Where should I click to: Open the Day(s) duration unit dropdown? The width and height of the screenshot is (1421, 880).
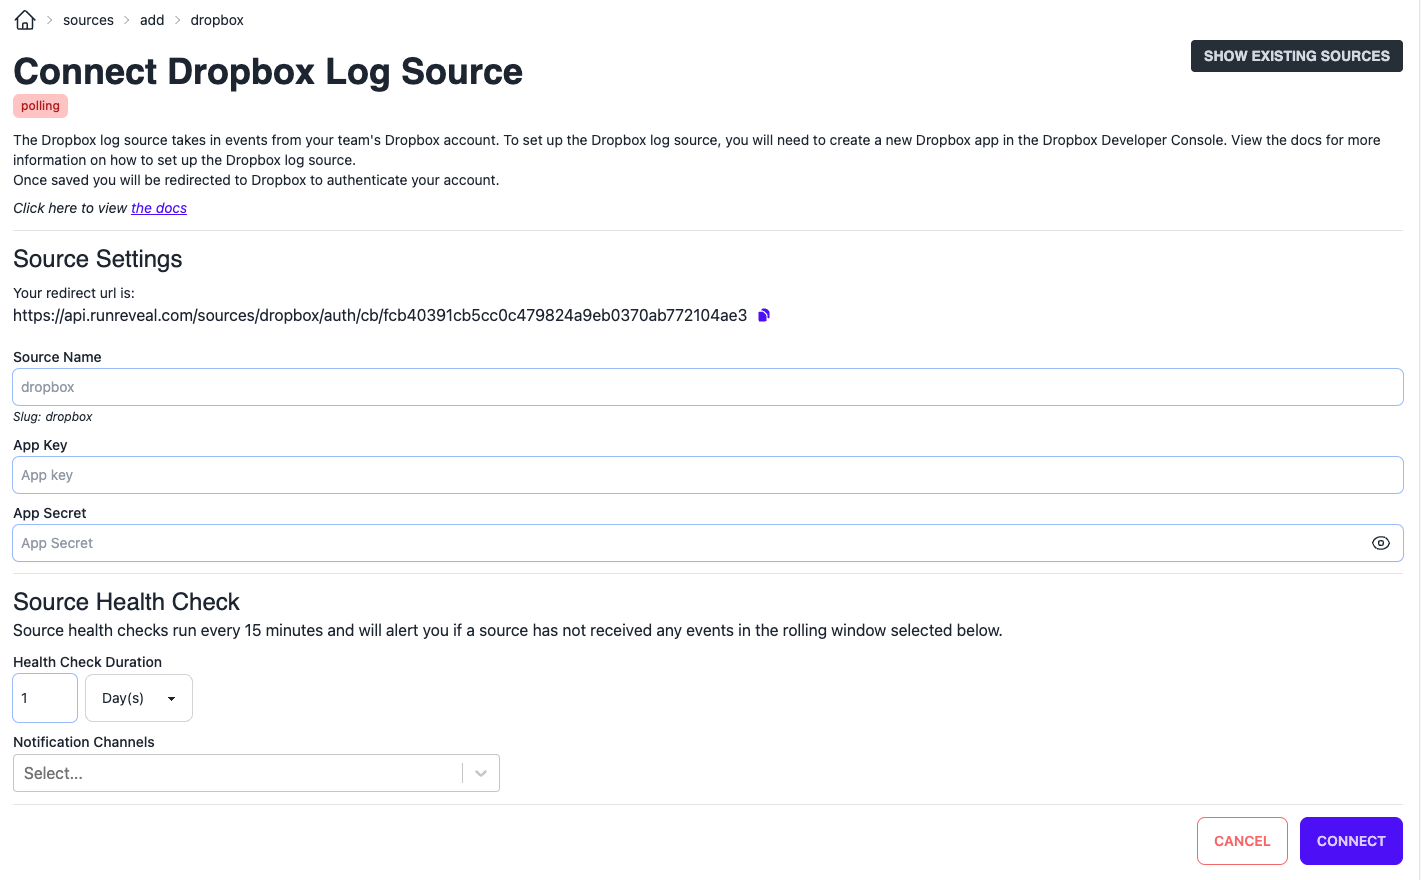click(139, 698)
